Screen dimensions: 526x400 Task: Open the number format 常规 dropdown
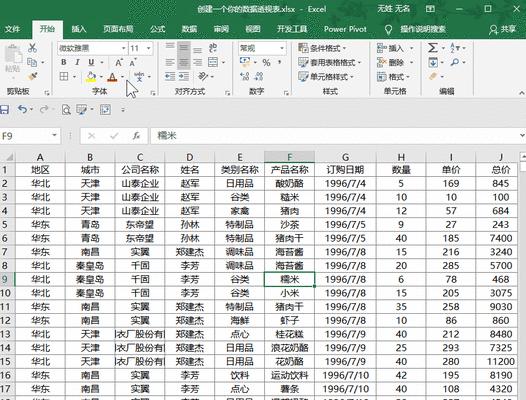[282, 48]
